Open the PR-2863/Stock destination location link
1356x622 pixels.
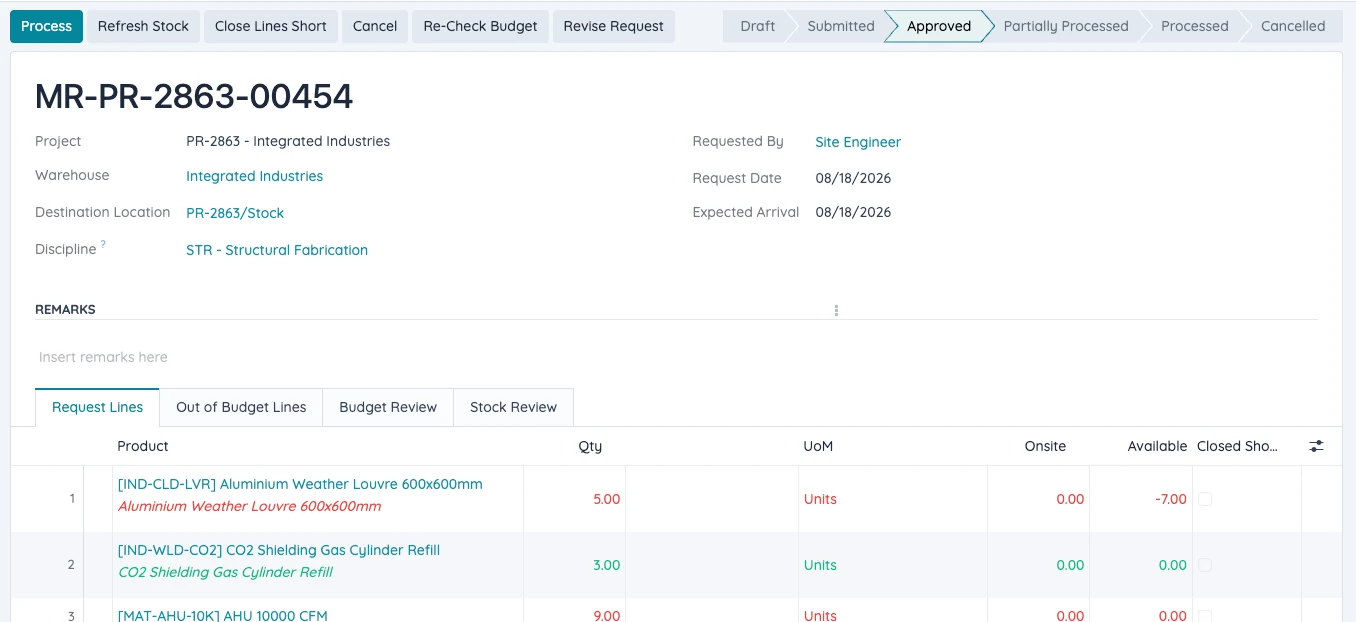tap(235, 213)
